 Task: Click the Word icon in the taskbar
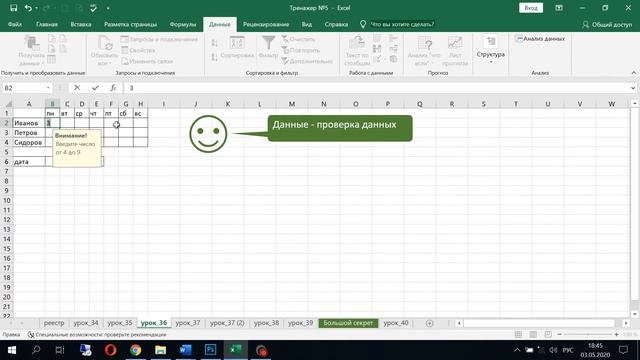[x=185, y=350]
